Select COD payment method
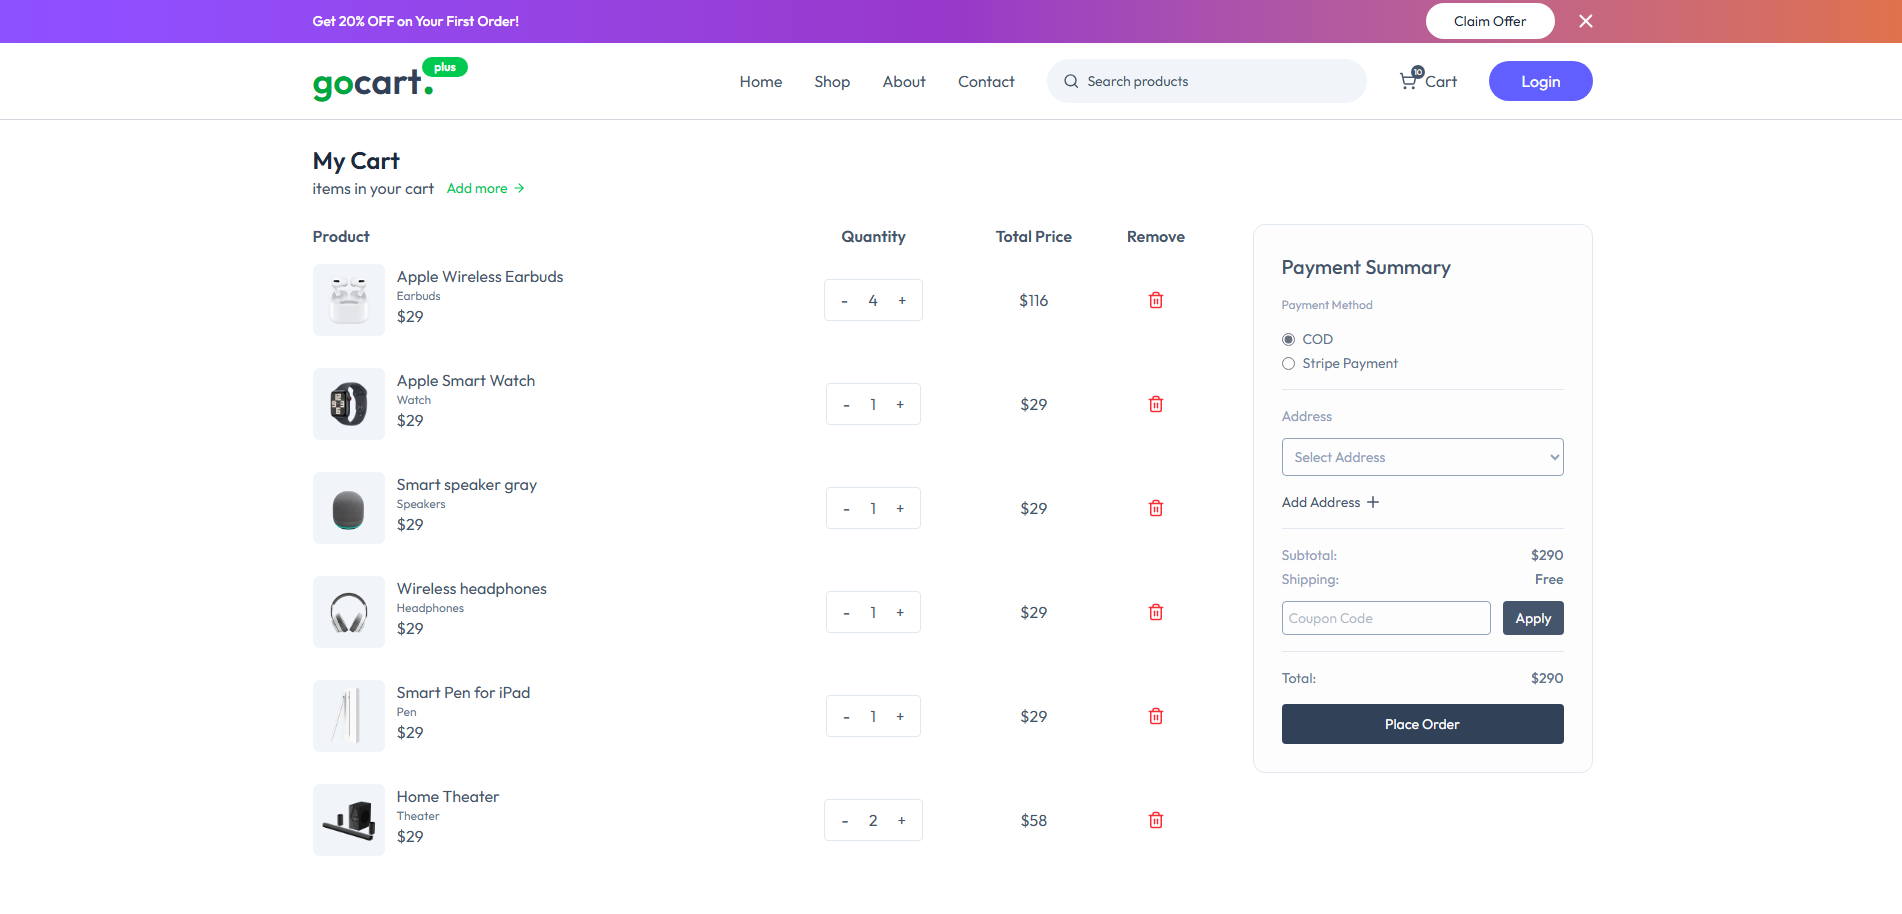The width and height of the screenshot is (1902, 914). click(x=1288, y=340)
